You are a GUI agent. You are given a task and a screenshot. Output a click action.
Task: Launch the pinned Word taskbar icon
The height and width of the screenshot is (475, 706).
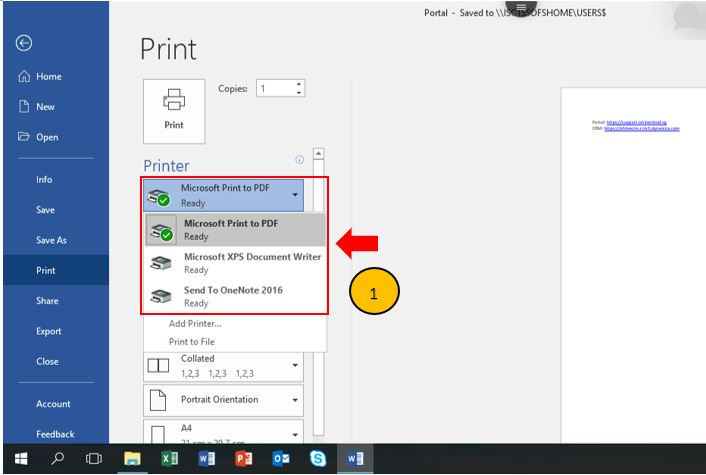207,459
